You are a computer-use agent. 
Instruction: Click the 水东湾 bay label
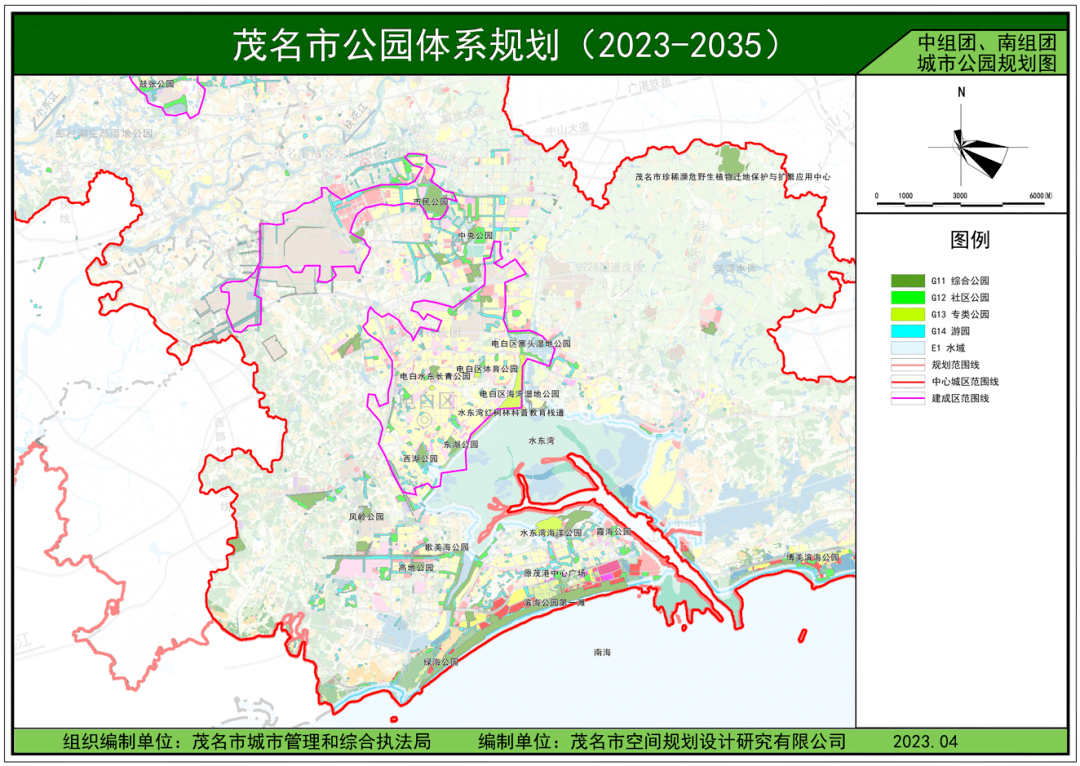click(541, 440)
